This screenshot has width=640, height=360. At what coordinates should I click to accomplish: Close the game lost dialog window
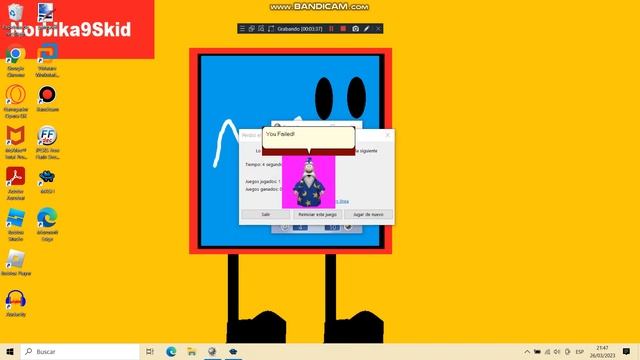388,135
